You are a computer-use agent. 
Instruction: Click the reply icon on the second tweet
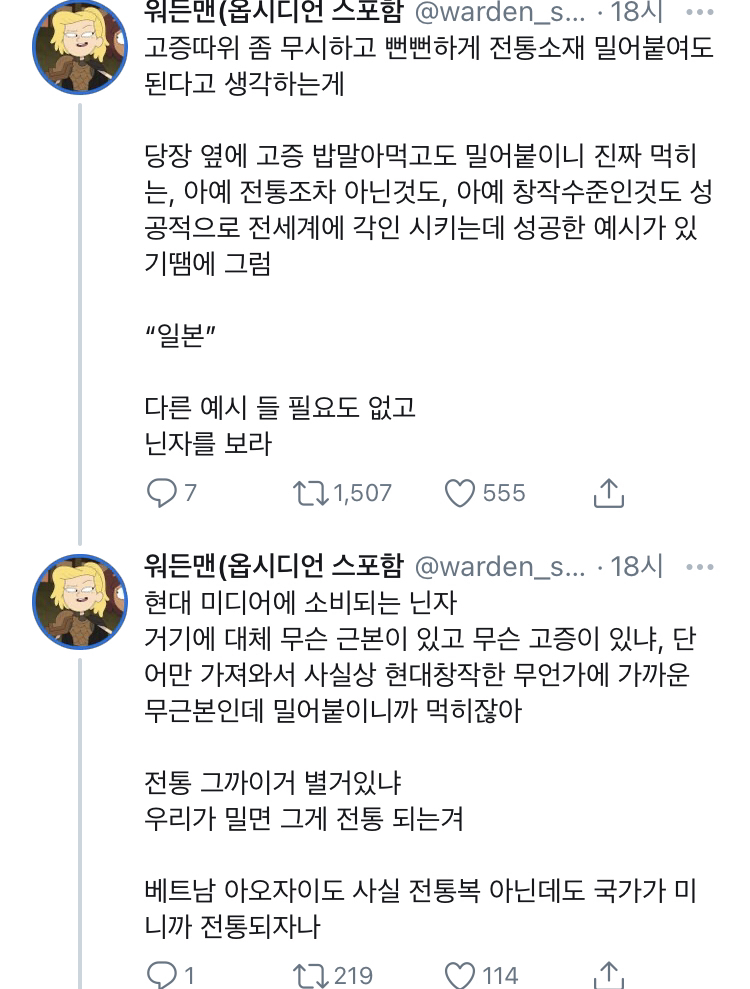[x=160, y=969]
